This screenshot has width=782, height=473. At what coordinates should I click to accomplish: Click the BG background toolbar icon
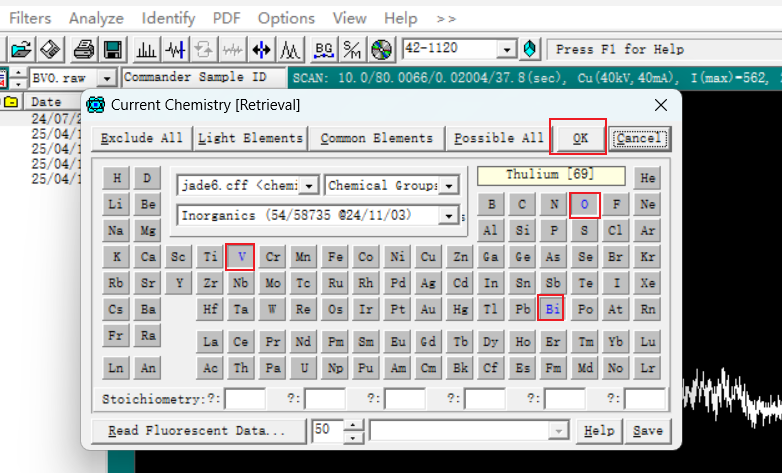tap(324, 50)
